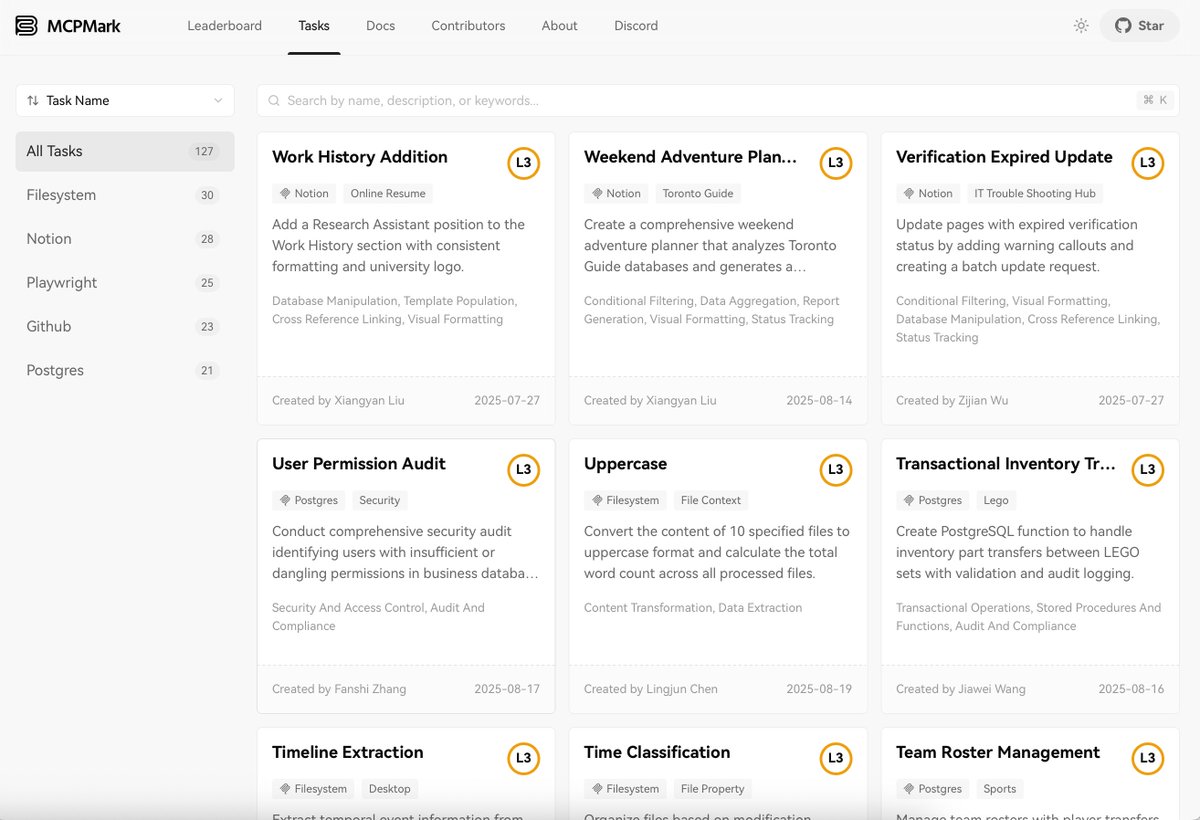Click the Security tag
The height and width of the screenshot is (820, 1200).
coord(380,500)
